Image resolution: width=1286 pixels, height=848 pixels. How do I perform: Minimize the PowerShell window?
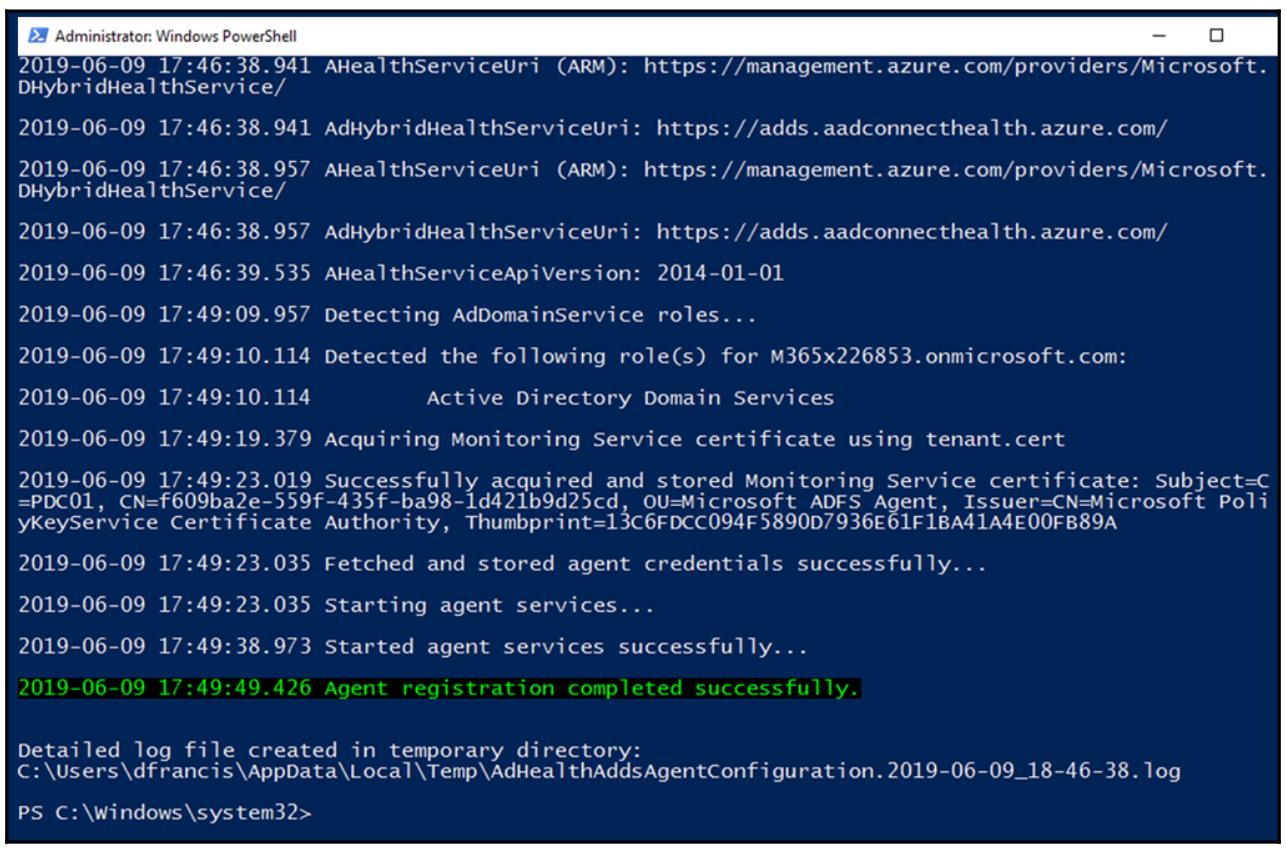tap(1159, 36)
